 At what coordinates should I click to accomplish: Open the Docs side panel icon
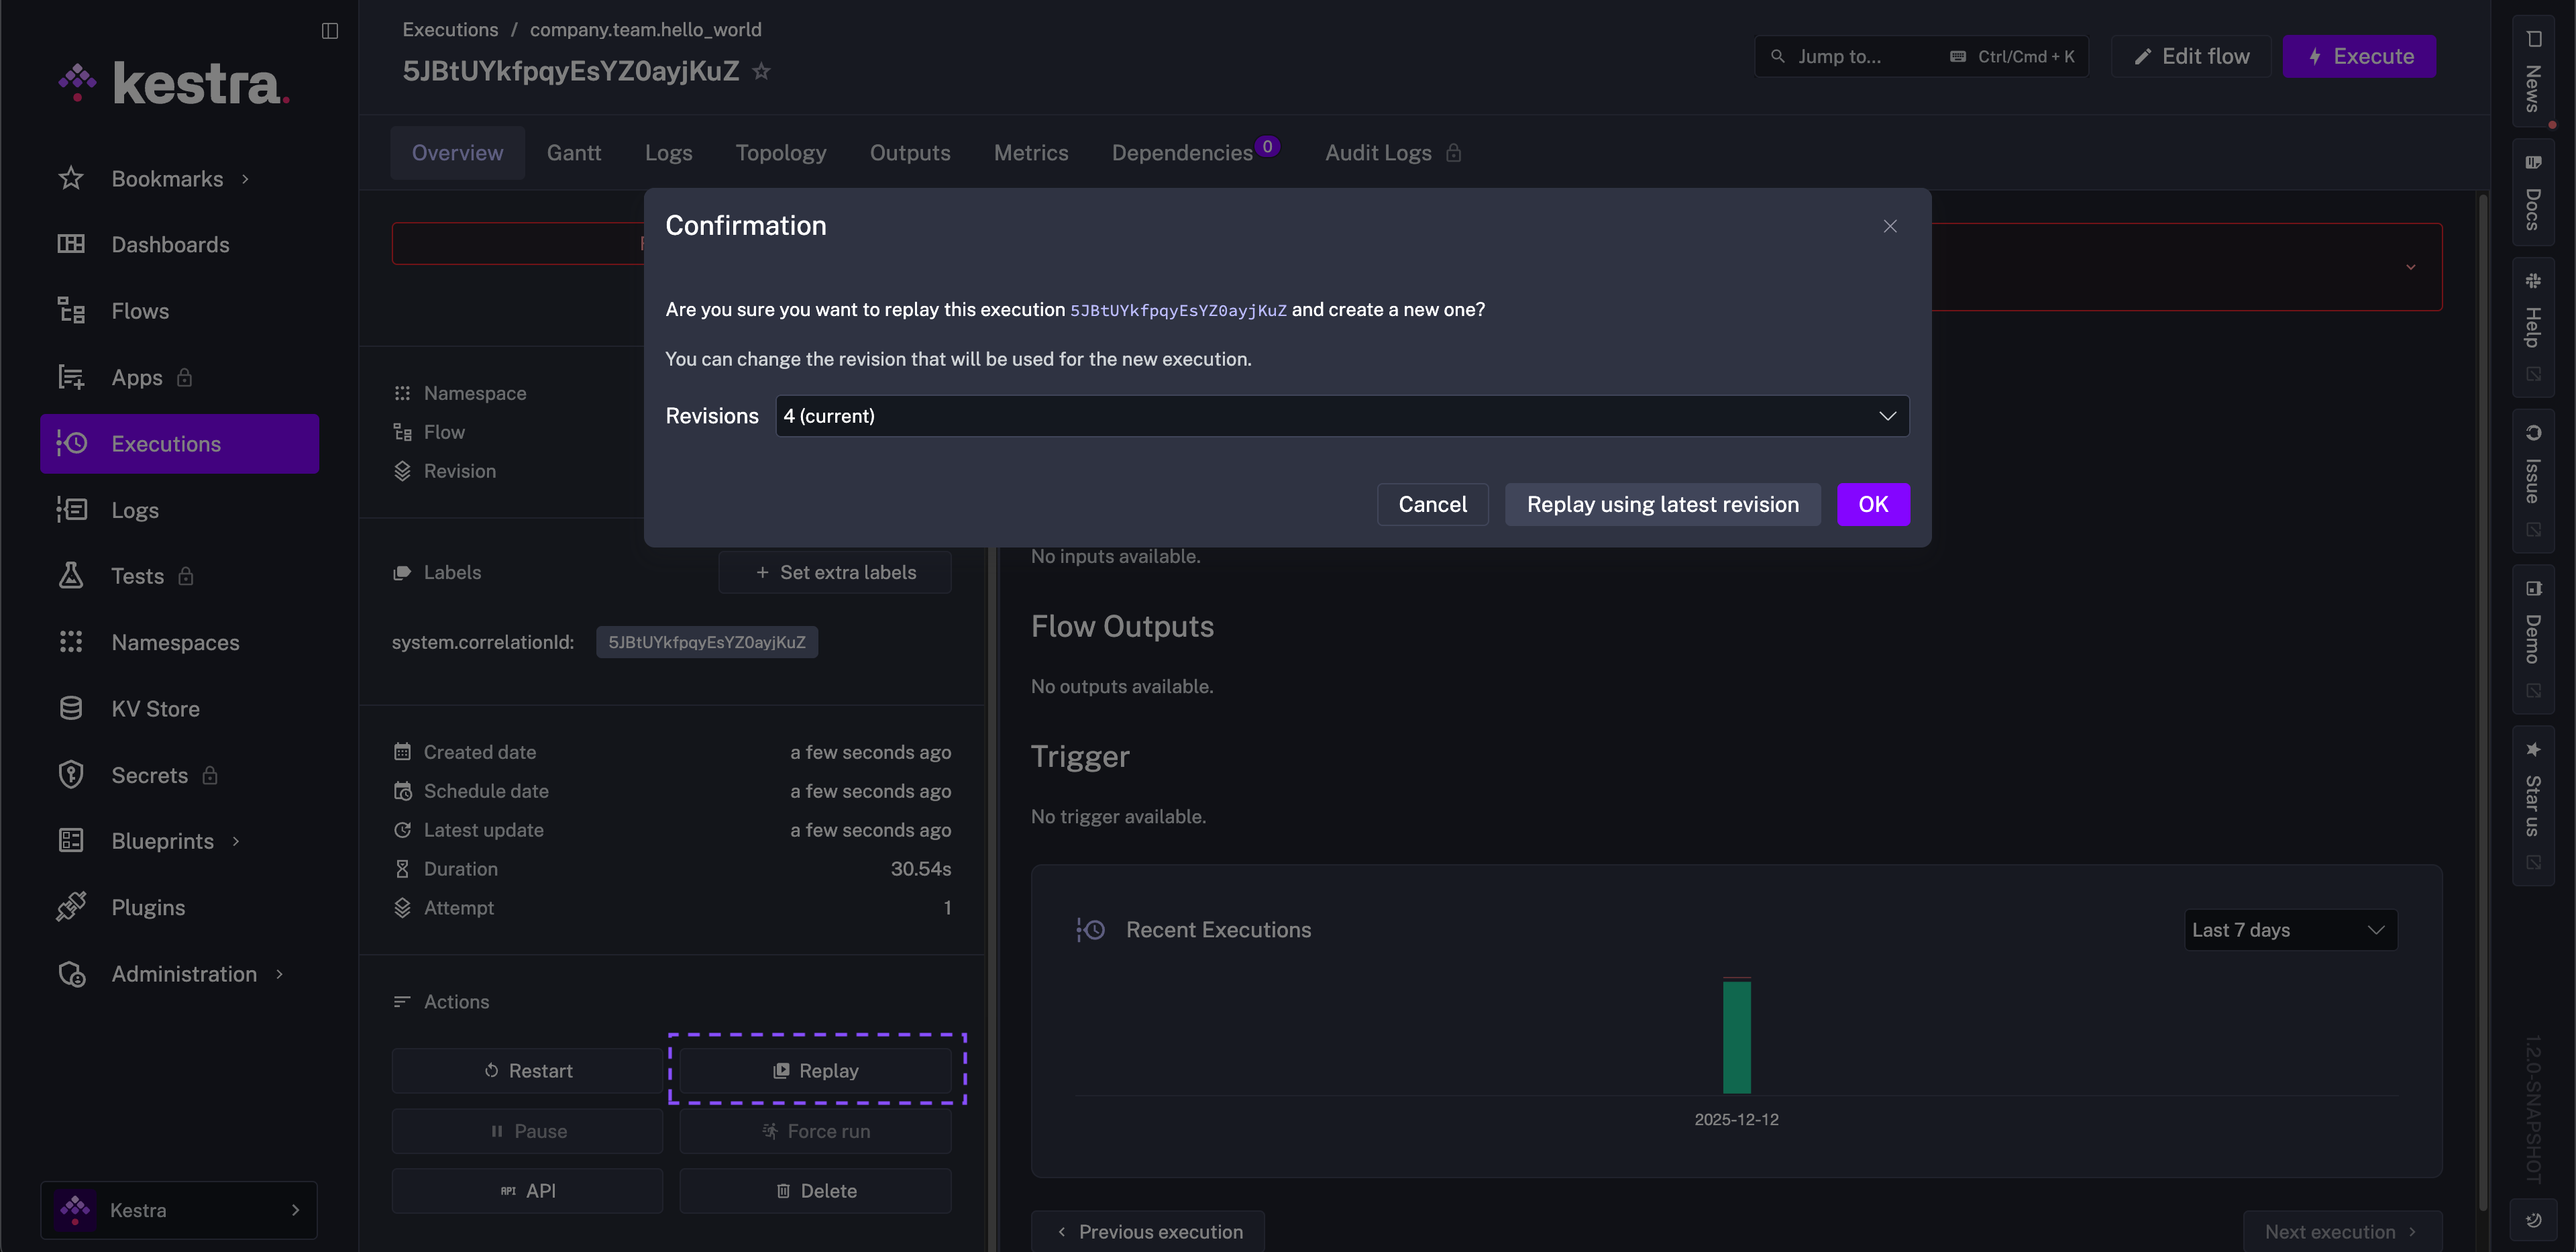pyautogui.click(x=2533, y=163)
